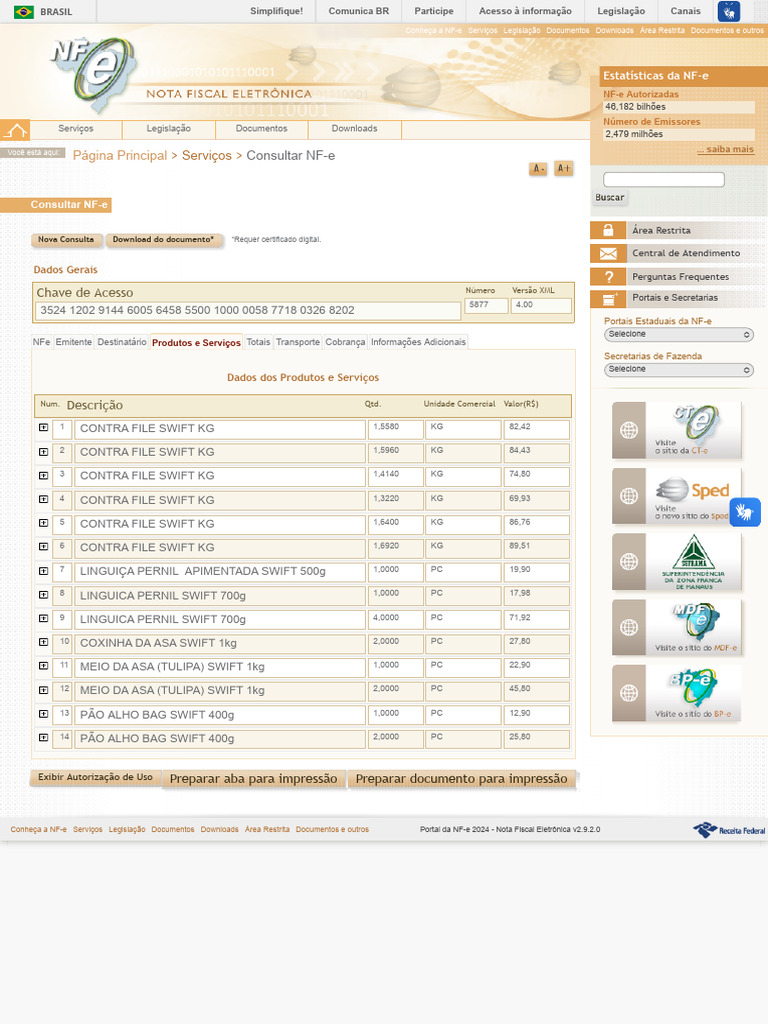Switch to the Cobrança tab
Image resolution: width=768 pixels, height=1024 pixels.
click(345, 342)
